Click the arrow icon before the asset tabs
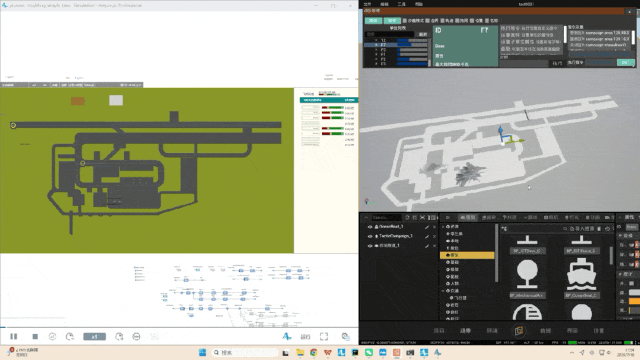Image resolution: width=640 pixels, height=360 pixels. pyautogui.click(x=448, y=218)
